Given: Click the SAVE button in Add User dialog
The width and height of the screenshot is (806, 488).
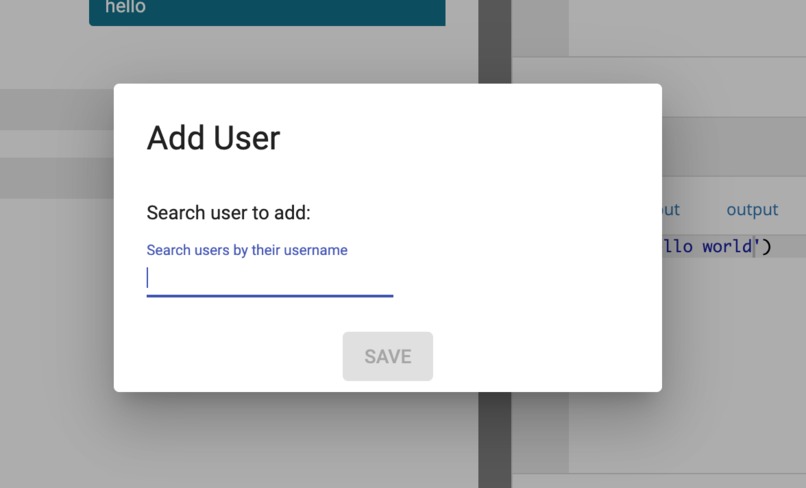Looking at the screenshot, I should click(x=388, y=356).
